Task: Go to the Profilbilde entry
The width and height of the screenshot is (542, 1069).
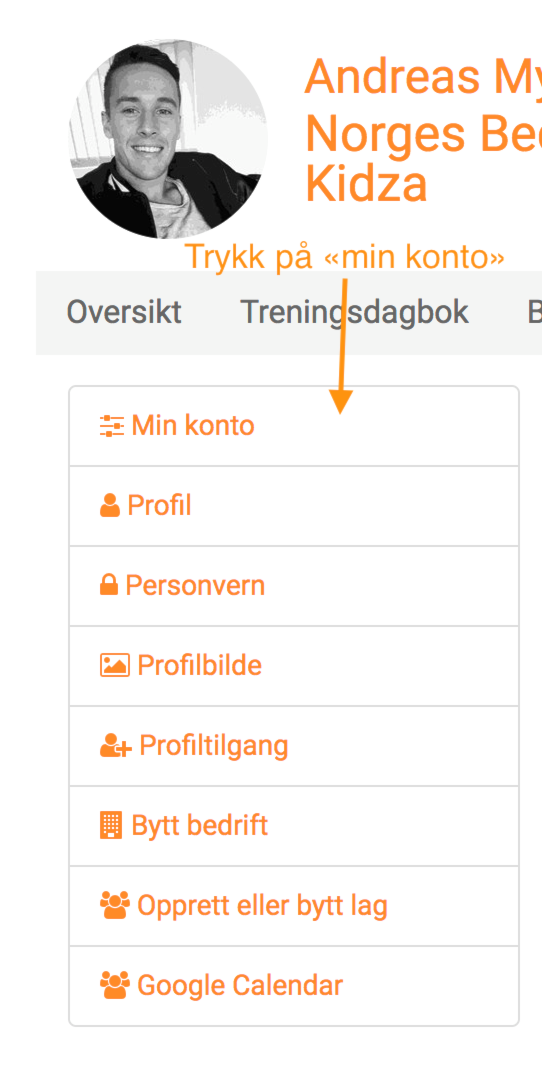Action: [x=294, y=665]
